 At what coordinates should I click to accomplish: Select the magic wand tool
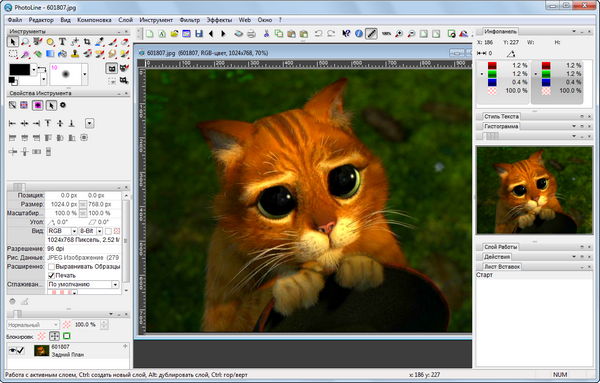[x=25, y=54]
